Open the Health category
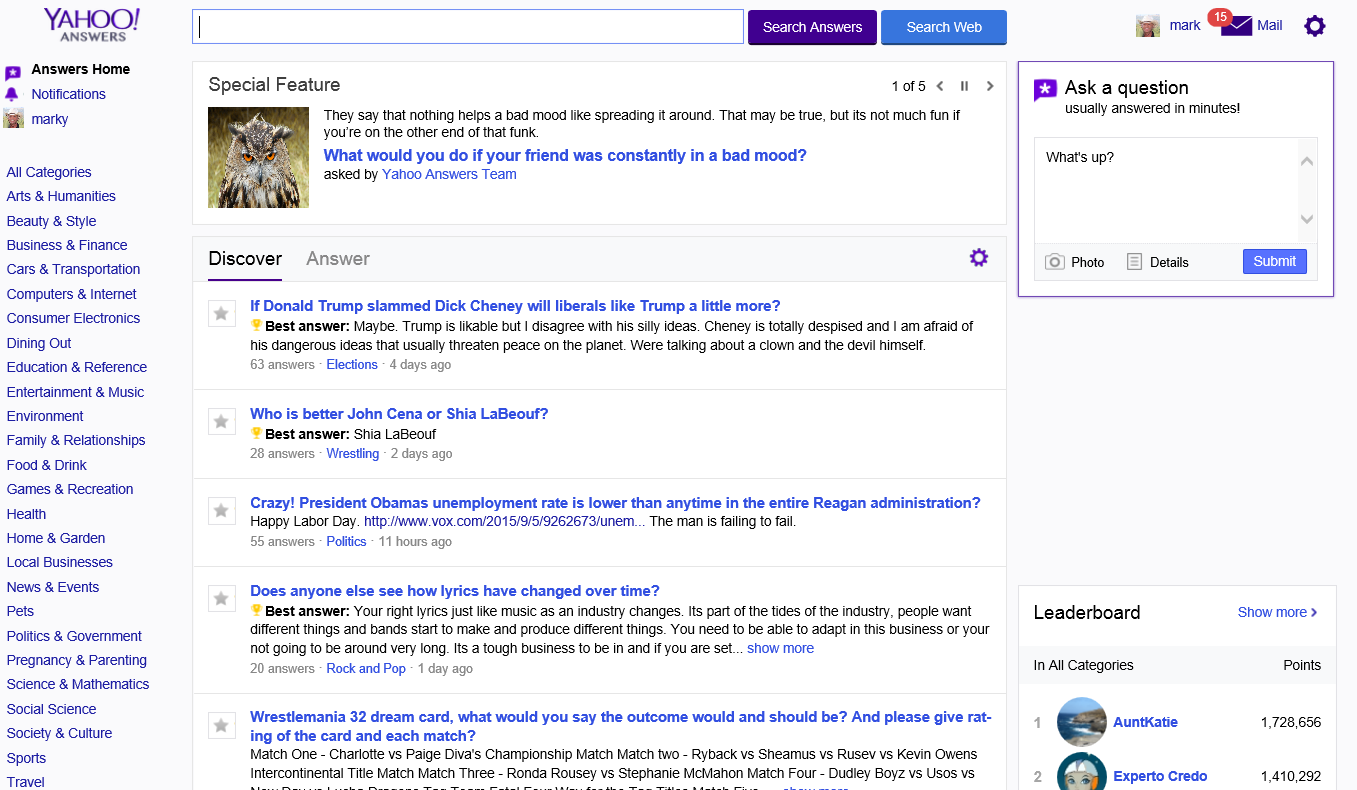Image resolution: width=1357 pixels, height=790 pixels. 26,514
